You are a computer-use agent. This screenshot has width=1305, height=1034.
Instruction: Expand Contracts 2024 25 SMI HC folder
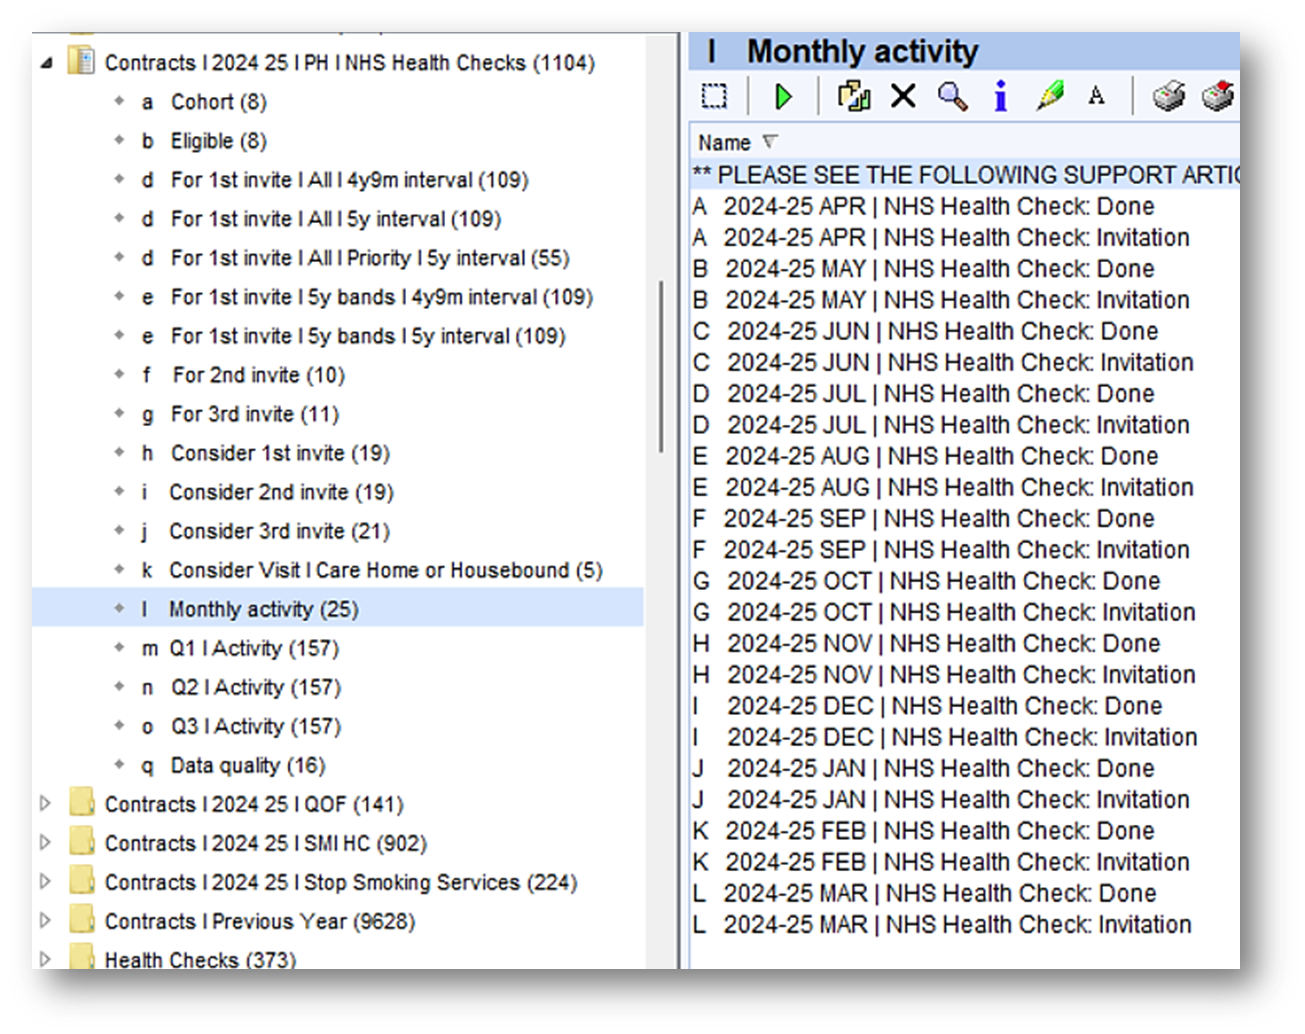(x=45, y=842)
